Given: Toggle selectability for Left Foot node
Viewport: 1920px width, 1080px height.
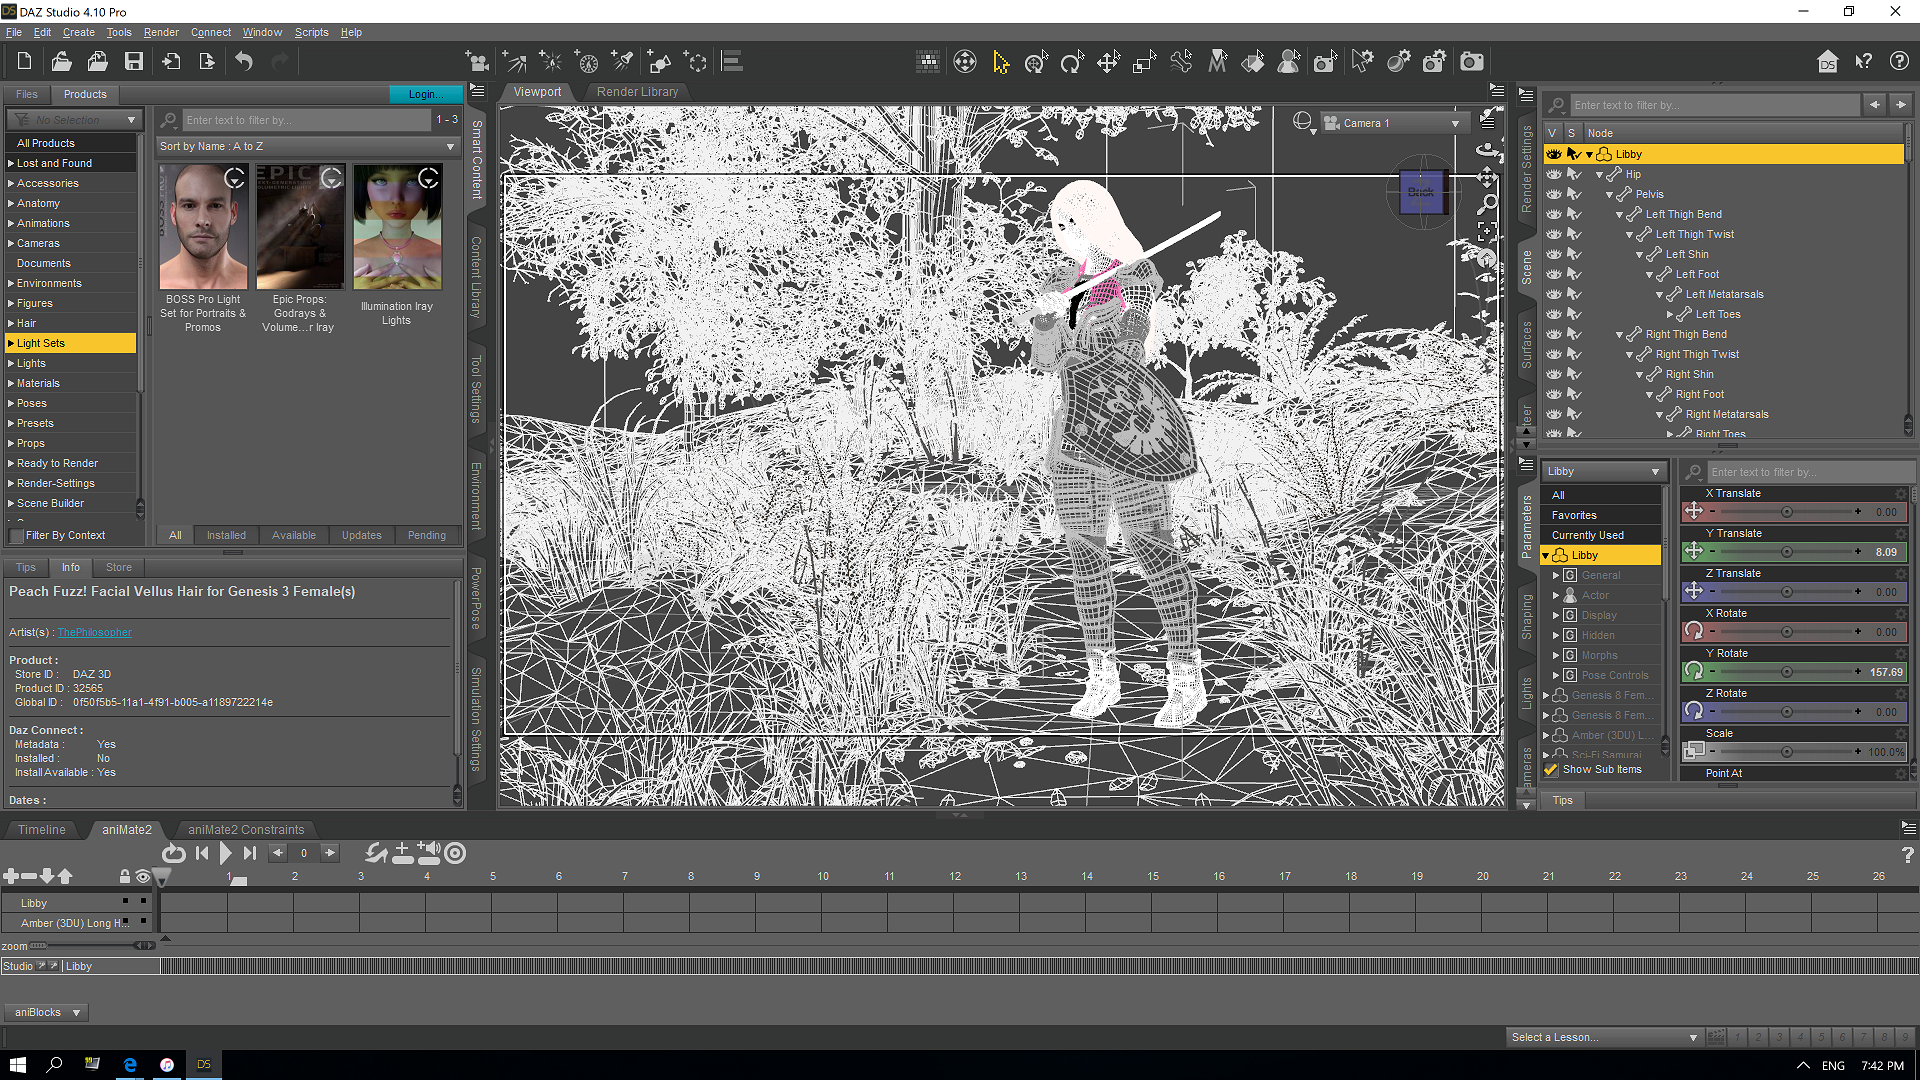Looking at the screenshot, I should tap(1574, 274).
